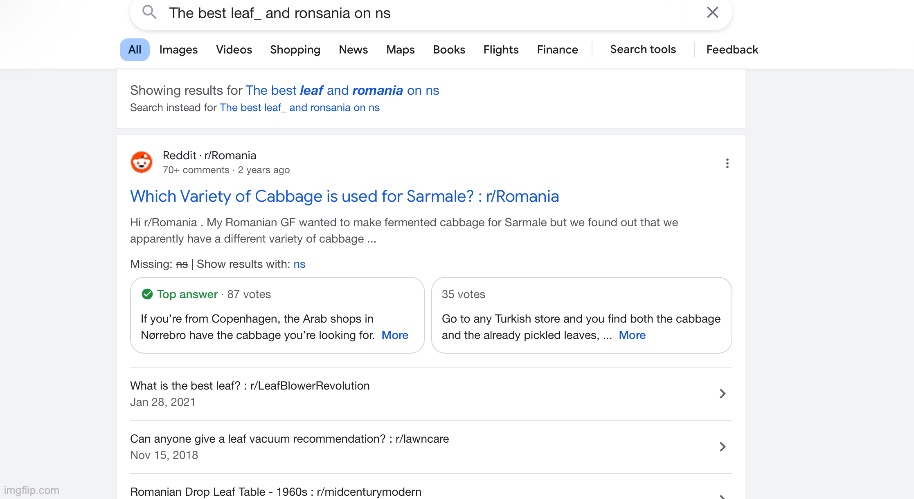Go to the News tab
Screen dimensions: 914x499
click(x=353, y=49)
